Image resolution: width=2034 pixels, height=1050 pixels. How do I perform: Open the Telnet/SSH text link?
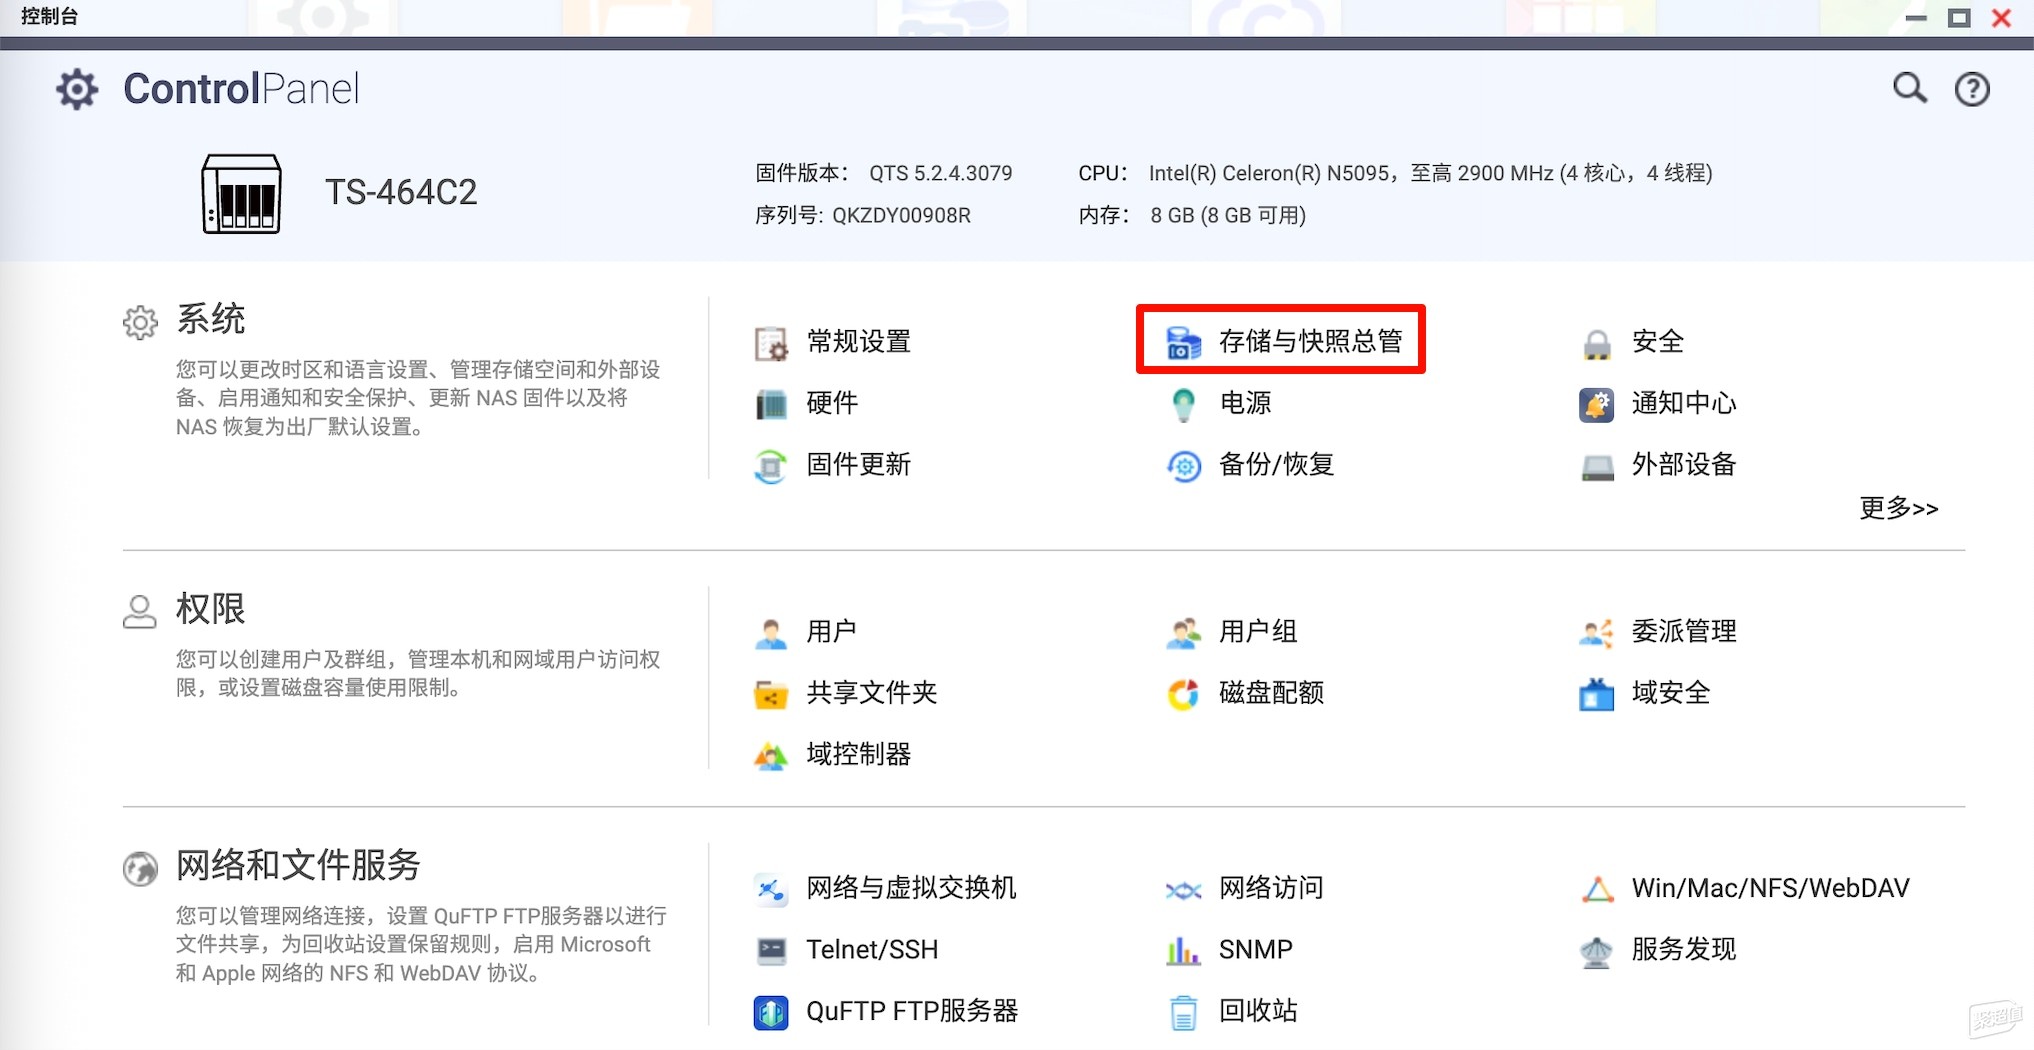872,950
